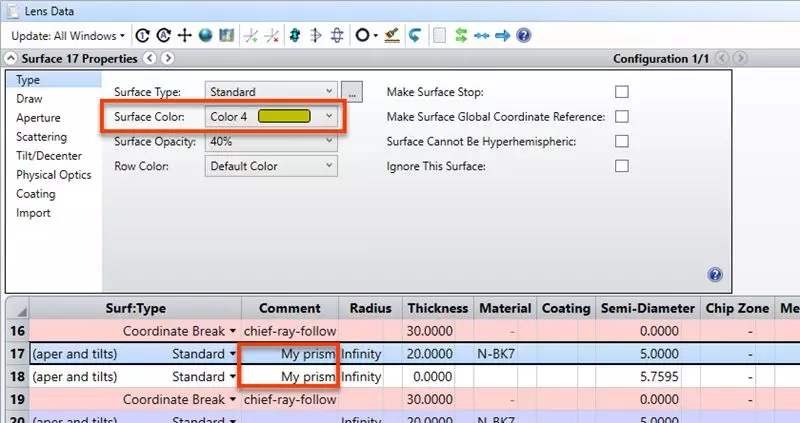Click the lens-with-arrow reverse elements icon
The height and width of the screenshot is (423, 800).
click(316, 35)
